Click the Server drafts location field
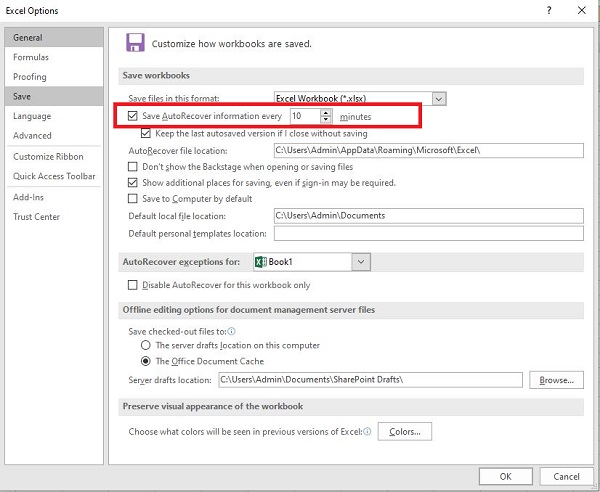Screen dimensions: 600x492 coord(370,380)
